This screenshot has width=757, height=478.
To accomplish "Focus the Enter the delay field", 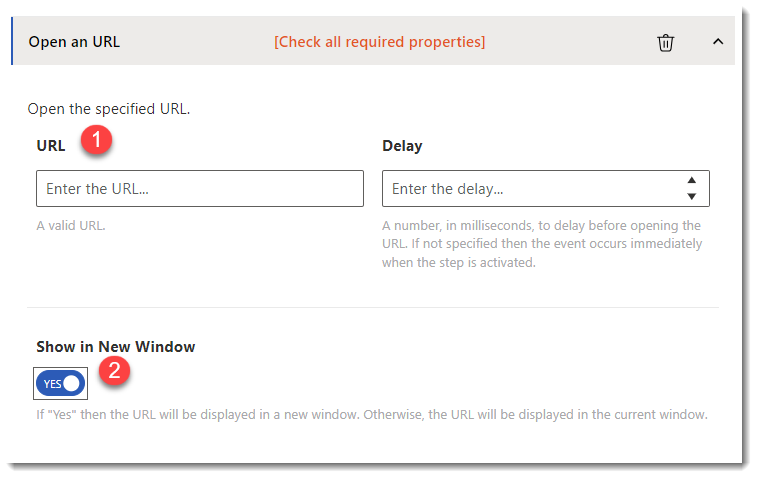I will (x=530, y=188).
